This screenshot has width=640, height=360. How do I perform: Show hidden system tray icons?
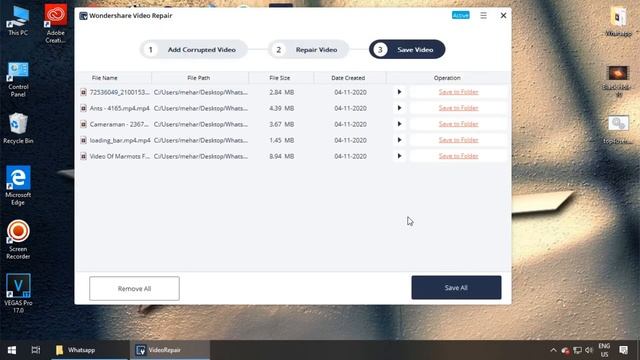553,350
